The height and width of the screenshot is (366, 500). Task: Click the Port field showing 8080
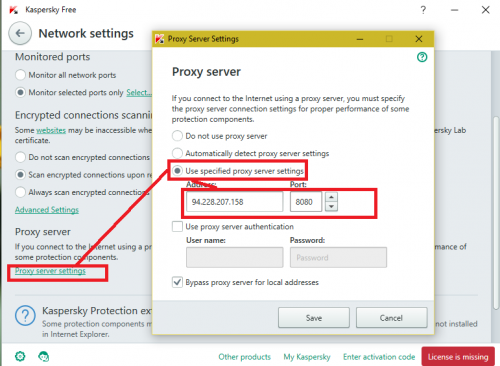(x=306, y=202)
